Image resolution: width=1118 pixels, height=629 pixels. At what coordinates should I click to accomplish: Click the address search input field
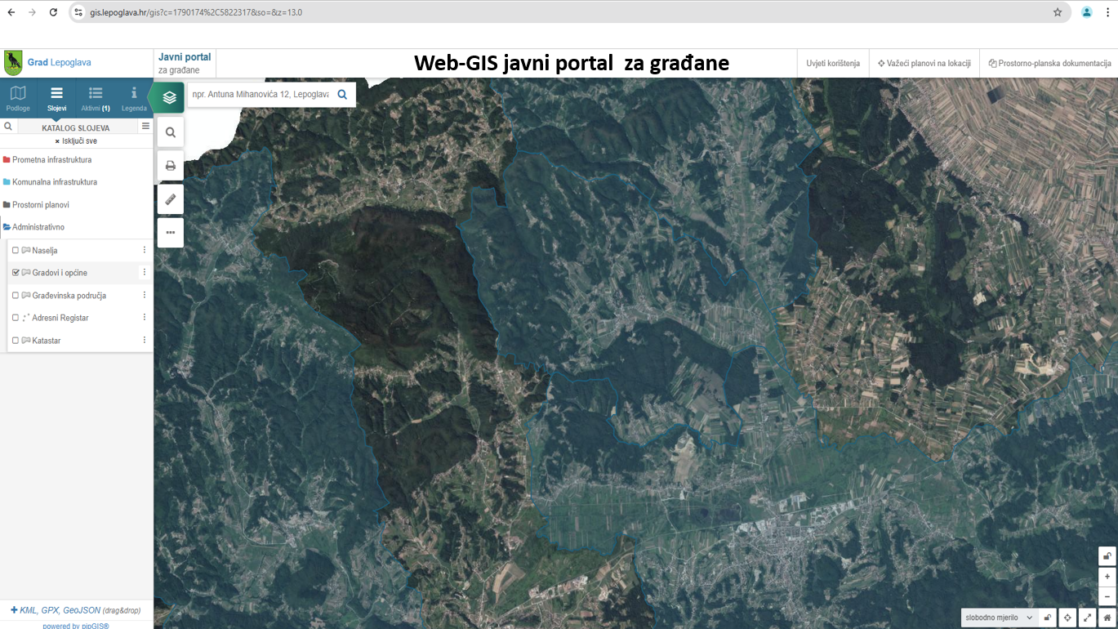260,94
